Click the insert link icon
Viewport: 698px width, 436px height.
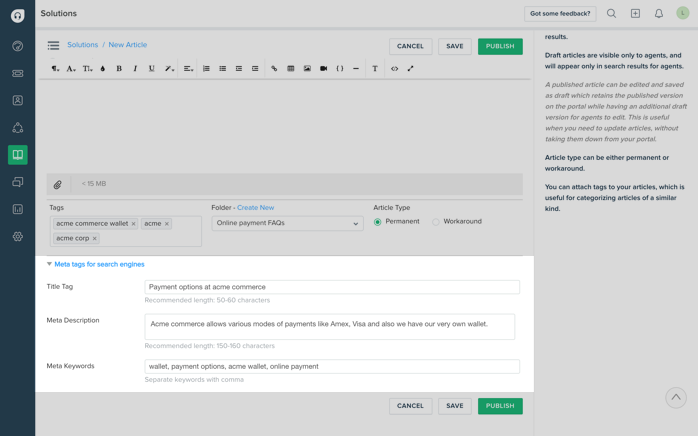[274, 69]
